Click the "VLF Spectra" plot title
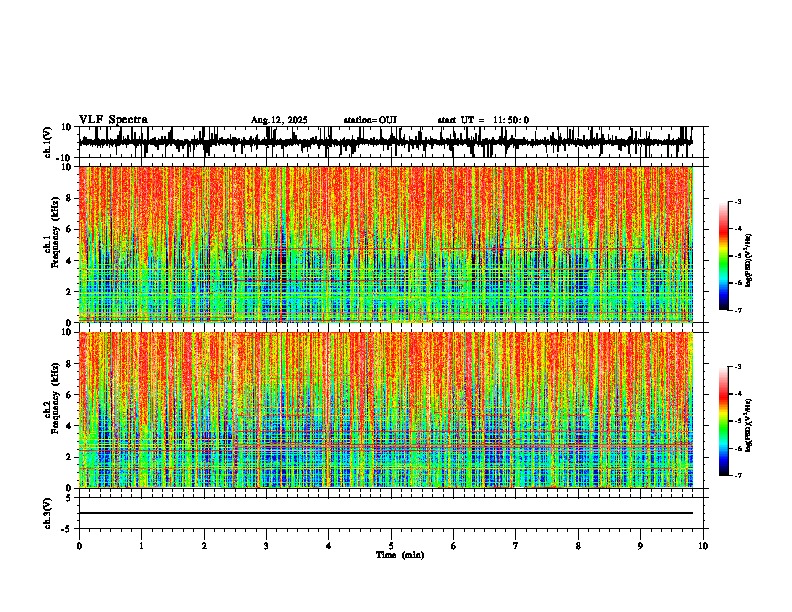This screenshot has height=612, width=792. pyautogui.click(x=113, y=120)
